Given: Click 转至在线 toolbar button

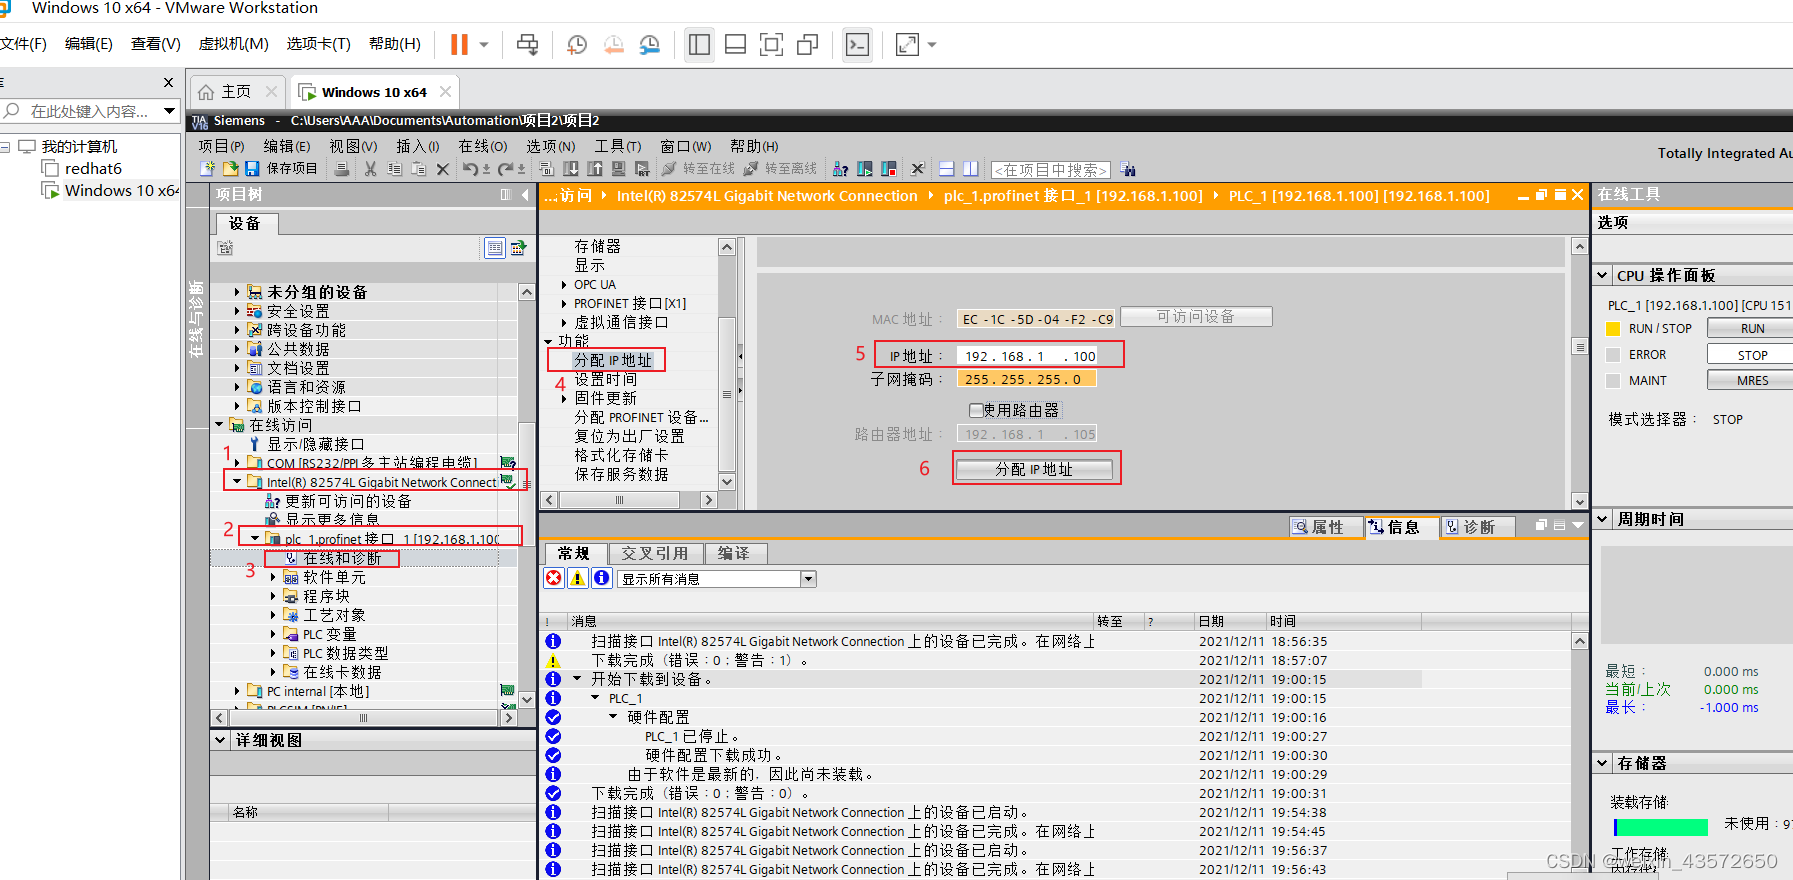Looking at the screenshot, I should point(699,169).
